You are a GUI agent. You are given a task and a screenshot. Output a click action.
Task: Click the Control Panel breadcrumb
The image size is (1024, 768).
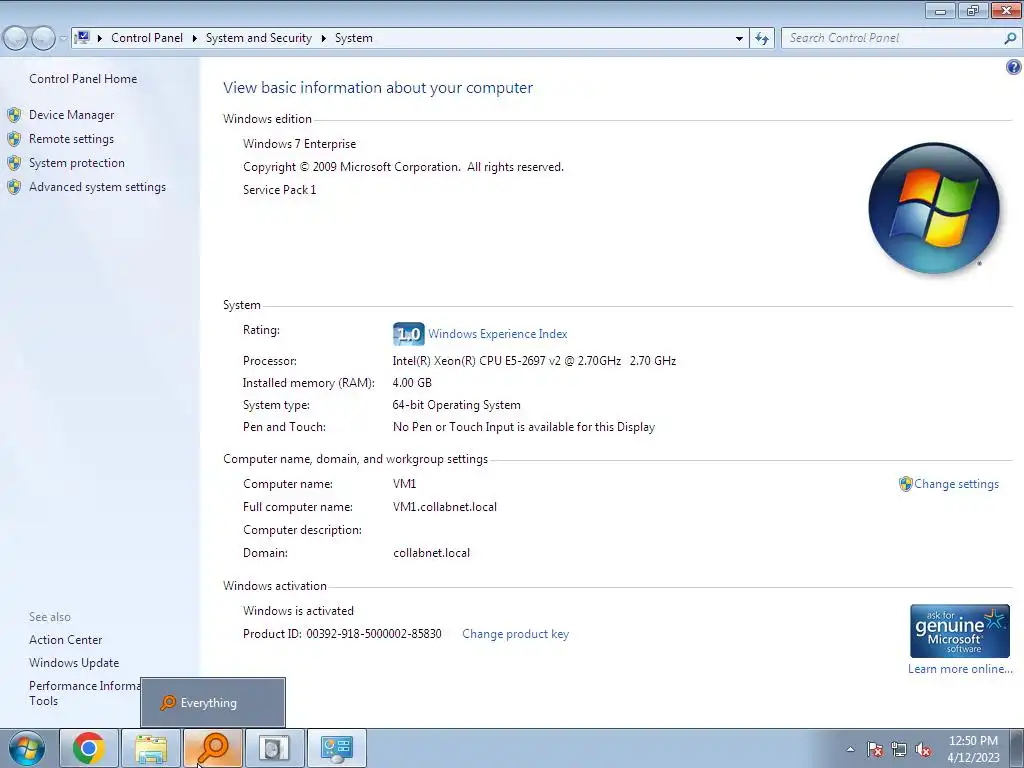coord(147,38)
